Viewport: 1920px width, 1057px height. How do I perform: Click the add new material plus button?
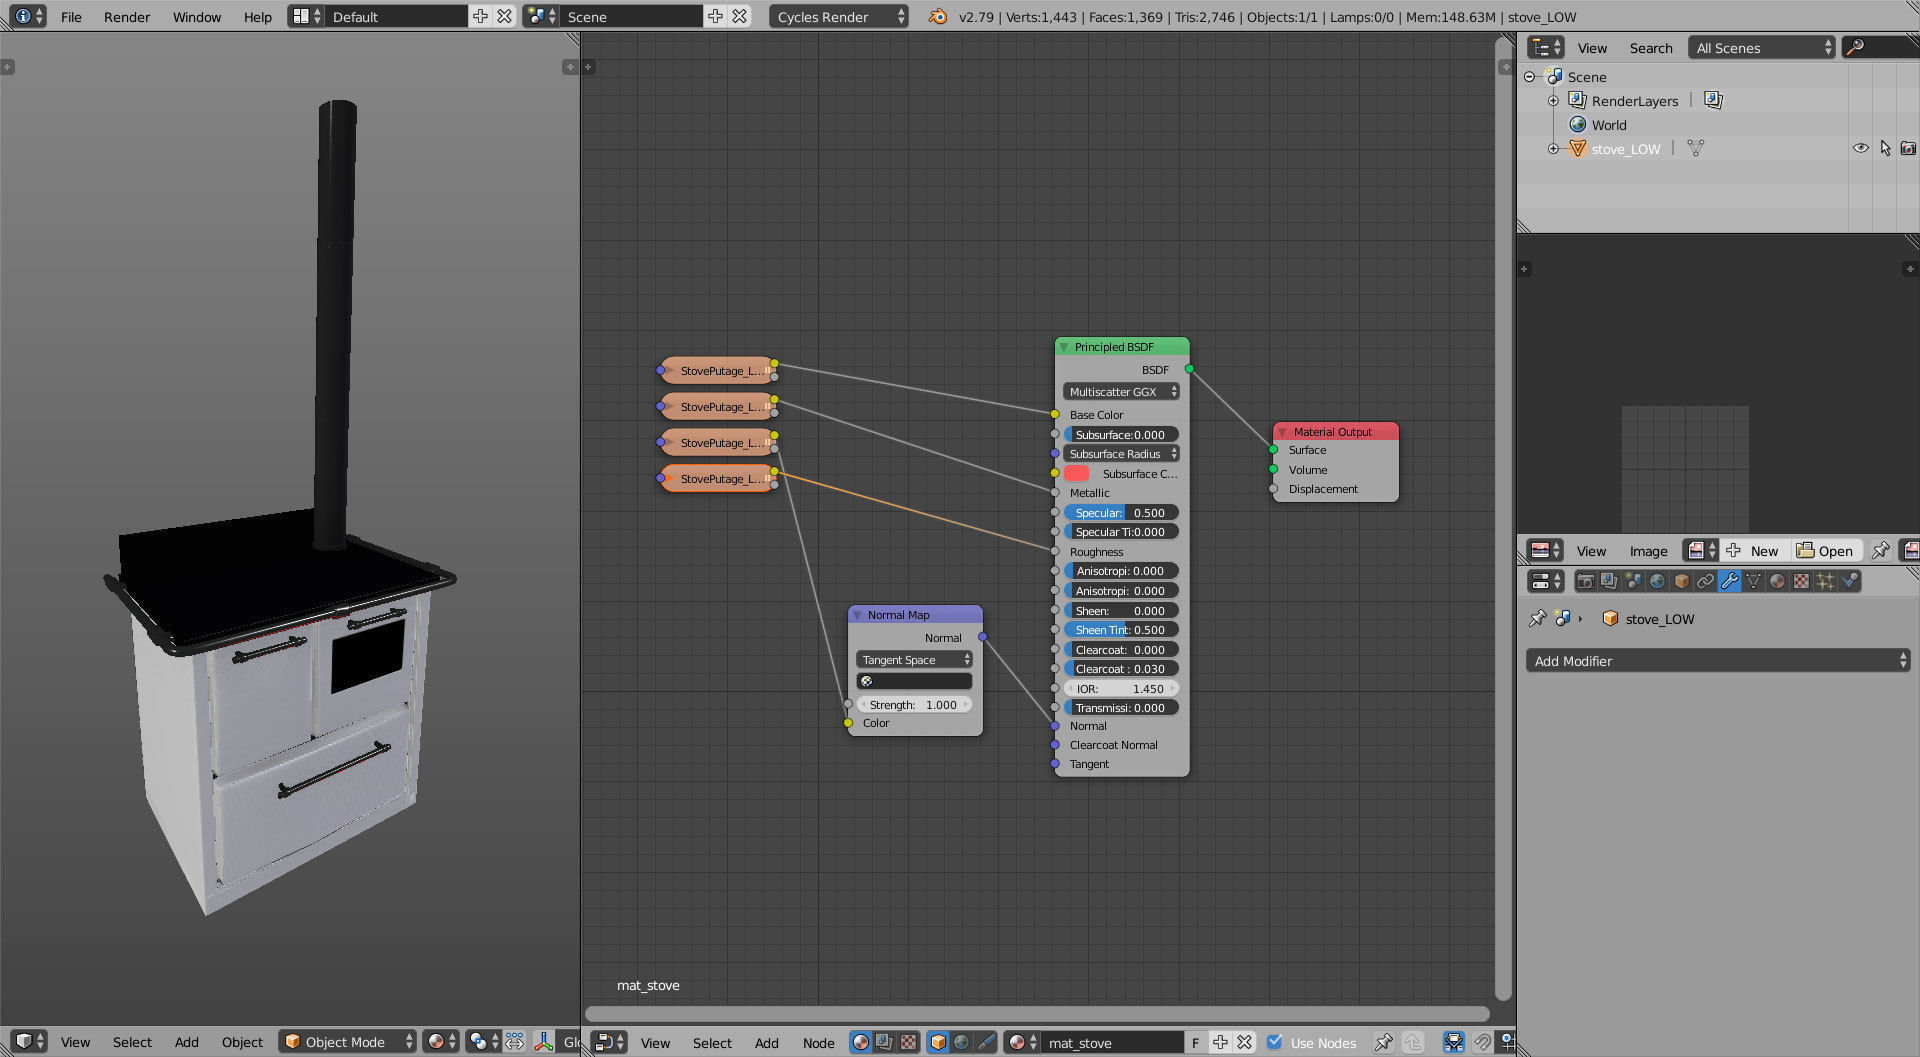pyautogui.click(x=1220, y=1042)
